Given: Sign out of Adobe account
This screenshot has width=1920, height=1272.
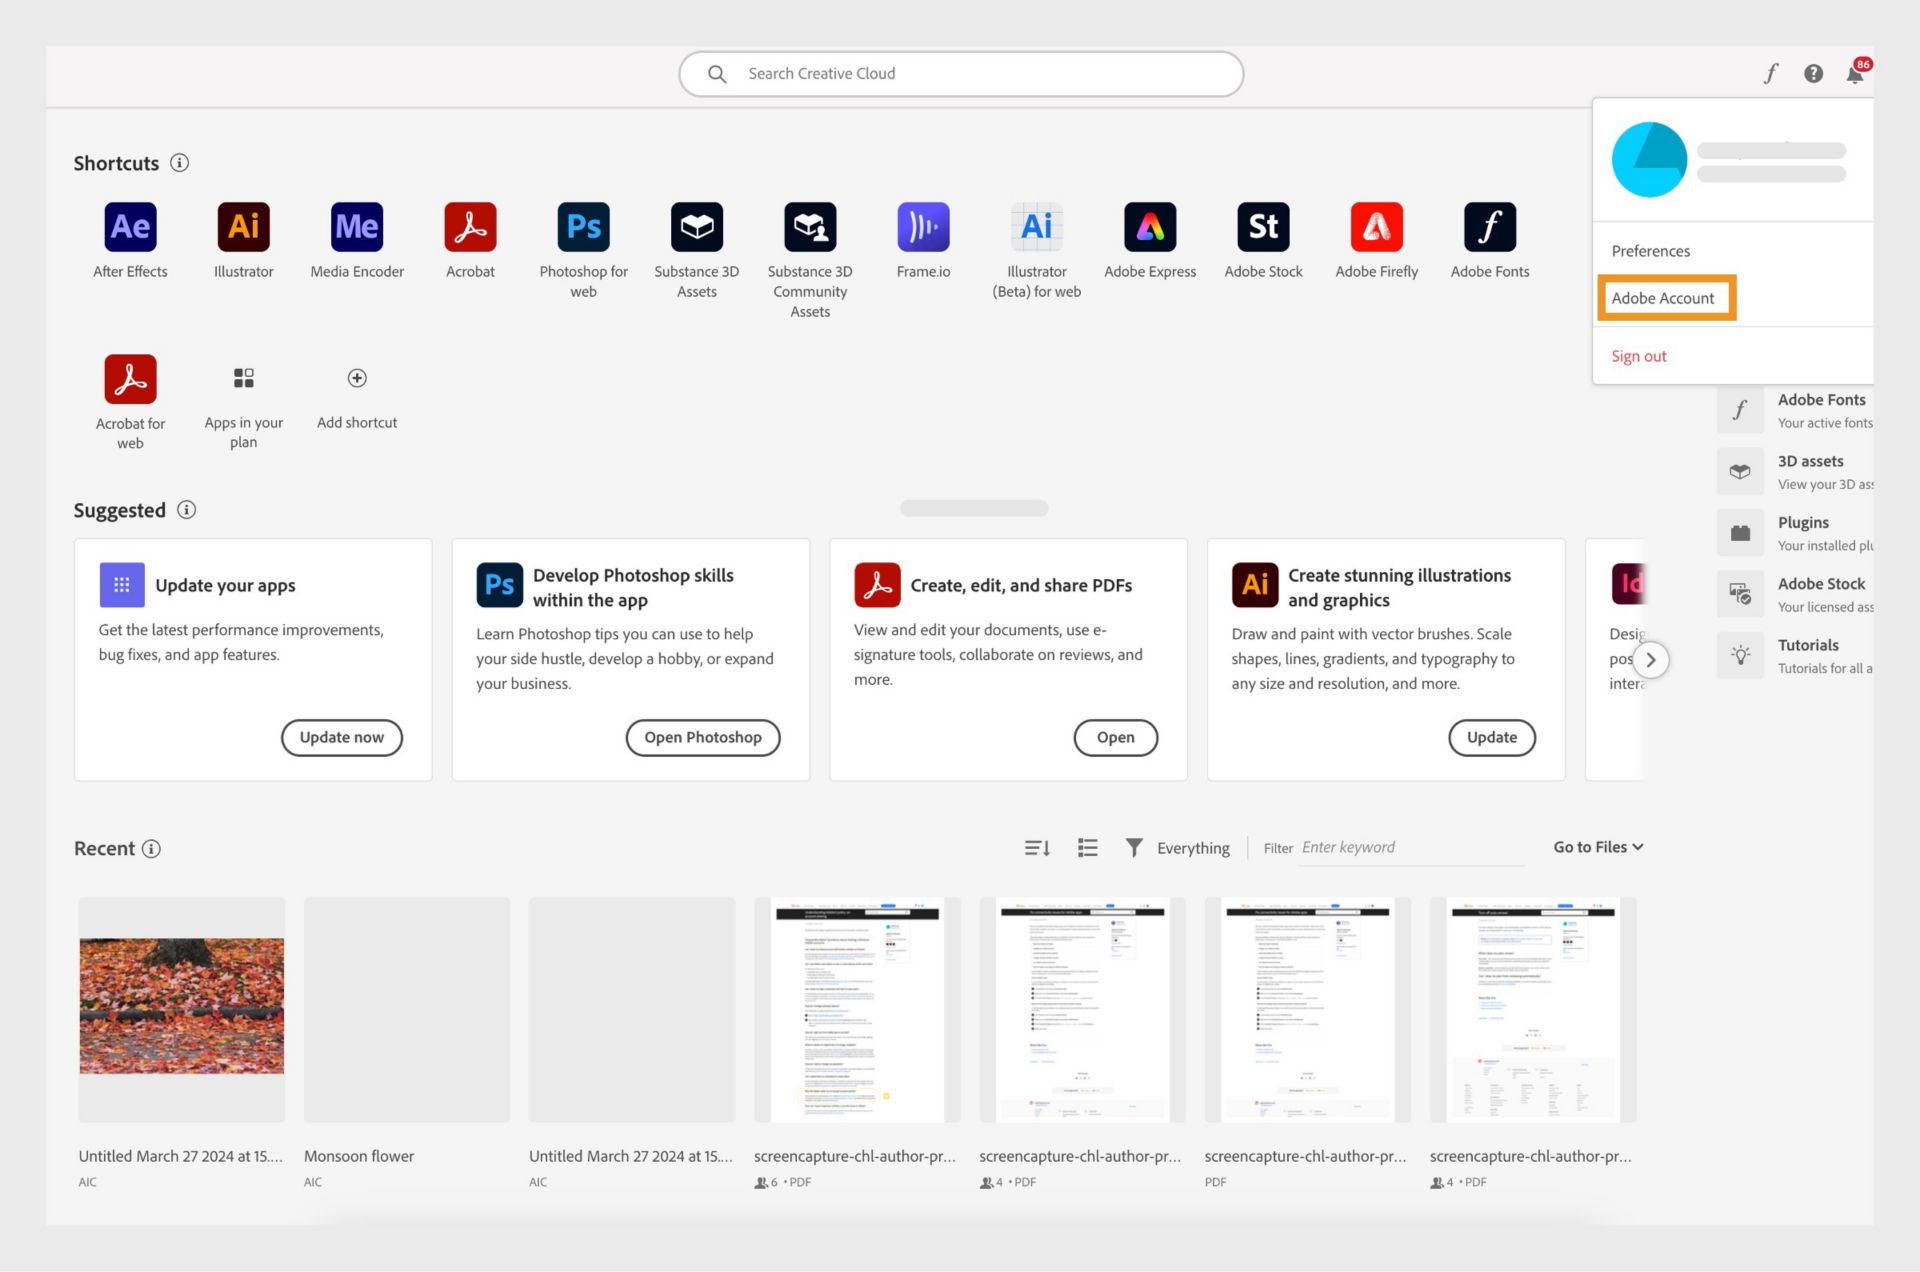Looking at the screenshot, I should pos(1639,355).
